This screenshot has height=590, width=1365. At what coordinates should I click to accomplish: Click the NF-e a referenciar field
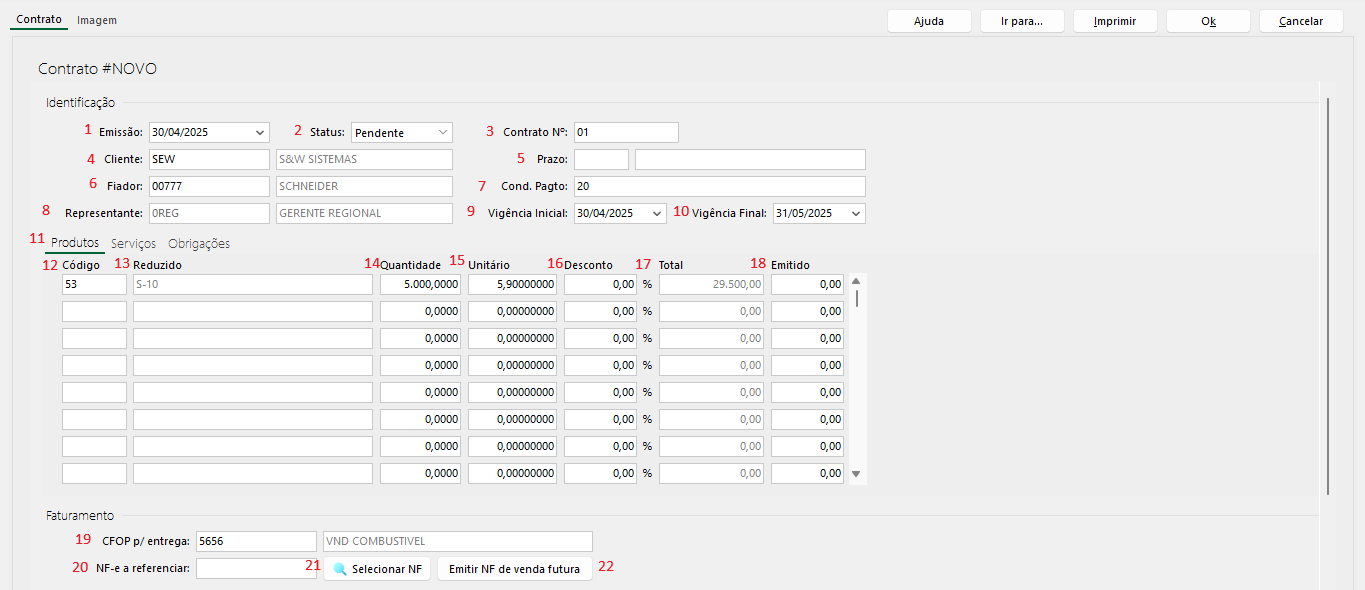click(255, 569)
